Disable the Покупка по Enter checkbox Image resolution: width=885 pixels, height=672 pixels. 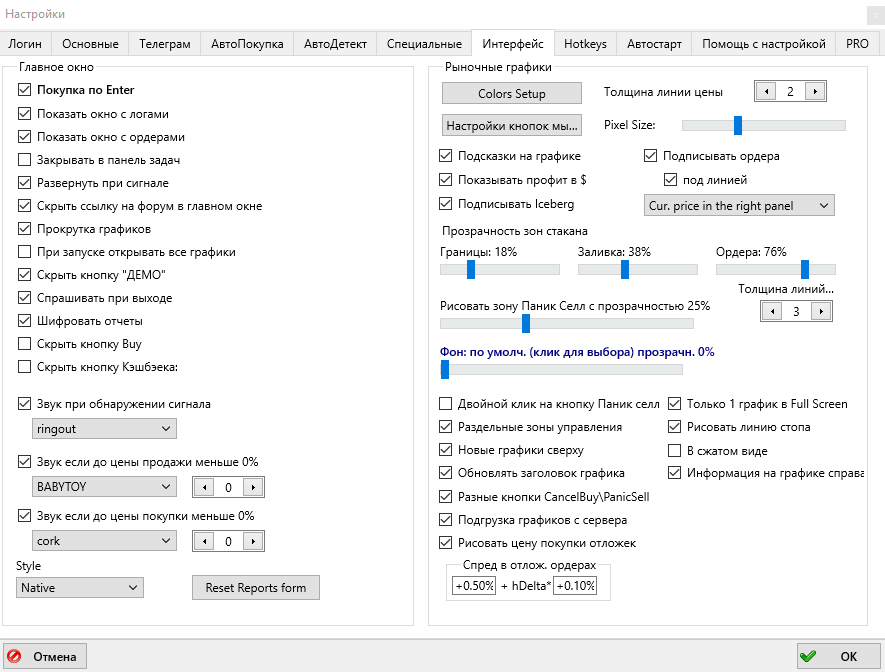click(25, 90)
